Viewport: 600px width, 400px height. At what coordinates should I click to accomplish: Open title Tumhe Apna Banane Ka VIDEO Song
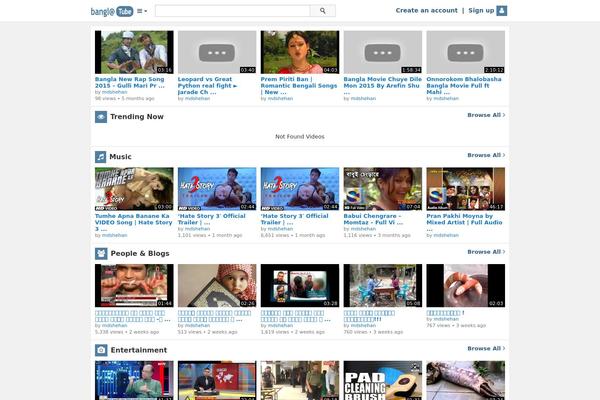coord(134,222)
